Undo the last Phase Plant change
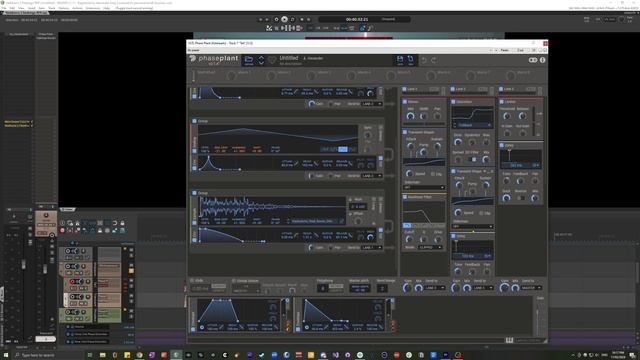Image resolution: width=640 pixels, height=360 pixels. [424, 60]
